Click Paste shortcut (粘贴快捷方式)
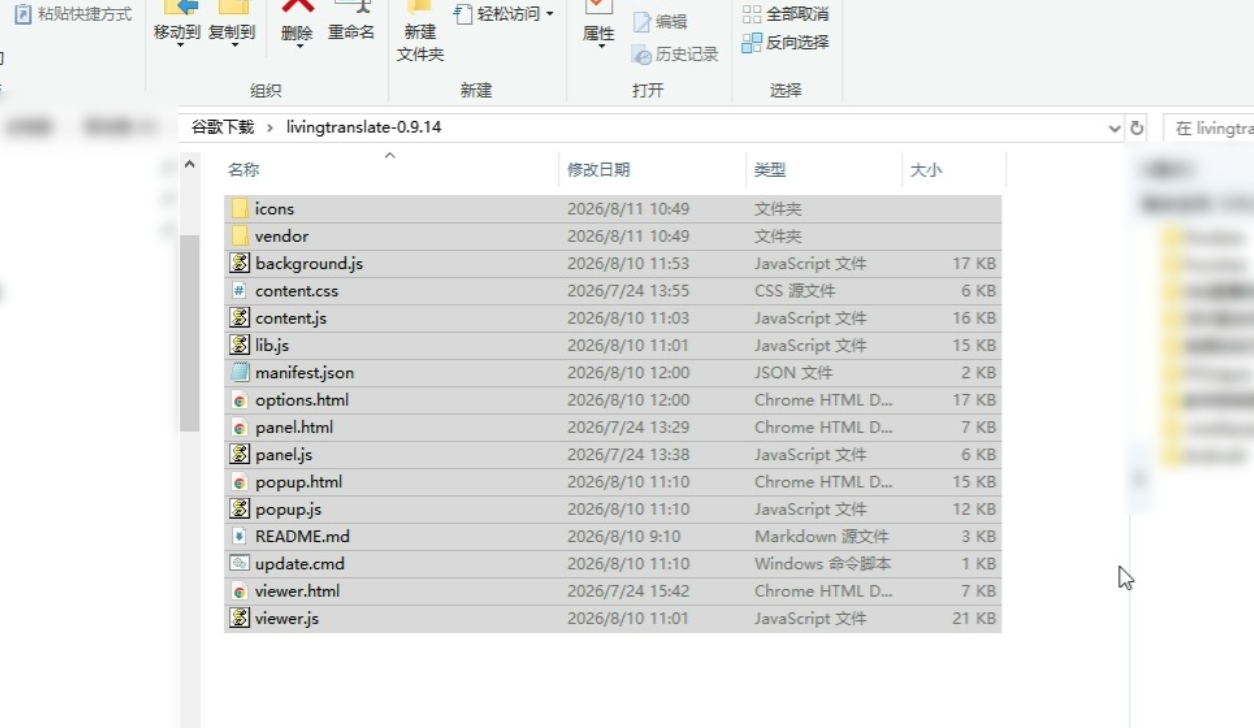1254x728 pixels. (73, 14)
